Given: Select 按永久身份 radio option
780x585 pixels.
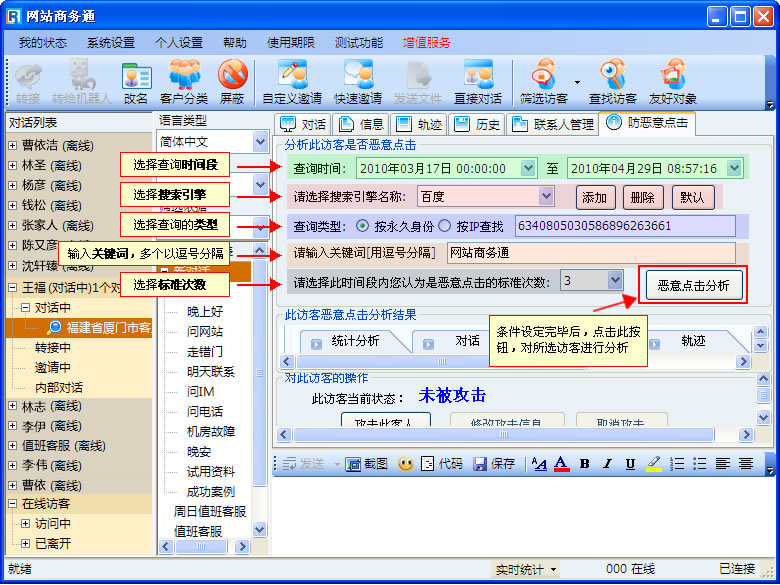Looking at the screenshot, I should [x=363, y=226].
